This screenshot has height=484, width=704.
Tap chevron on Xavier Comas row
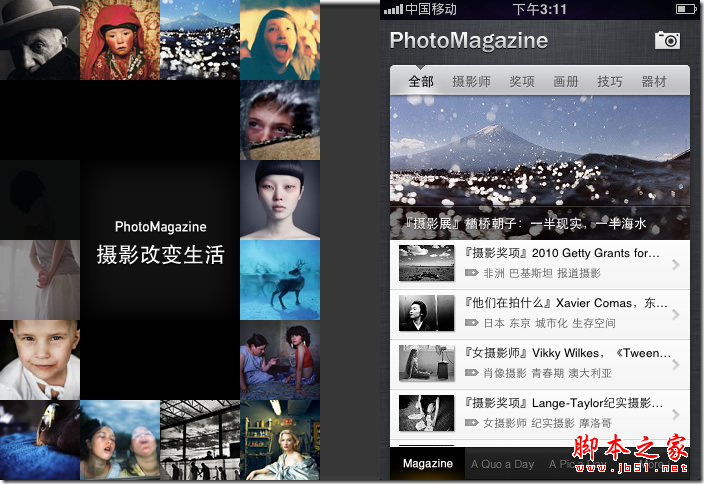coord(676,315)
